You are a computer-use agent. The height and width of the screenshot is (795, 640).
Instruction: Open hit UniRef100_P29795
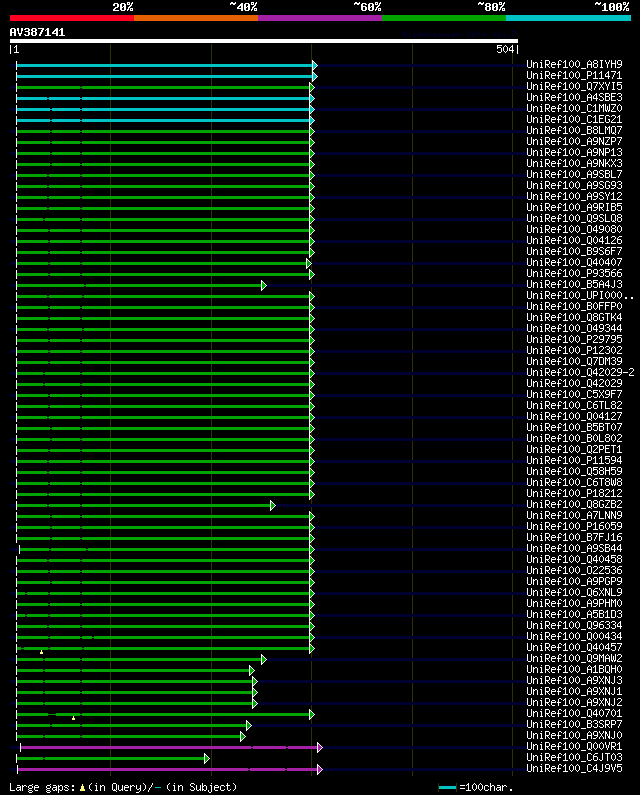574,339
